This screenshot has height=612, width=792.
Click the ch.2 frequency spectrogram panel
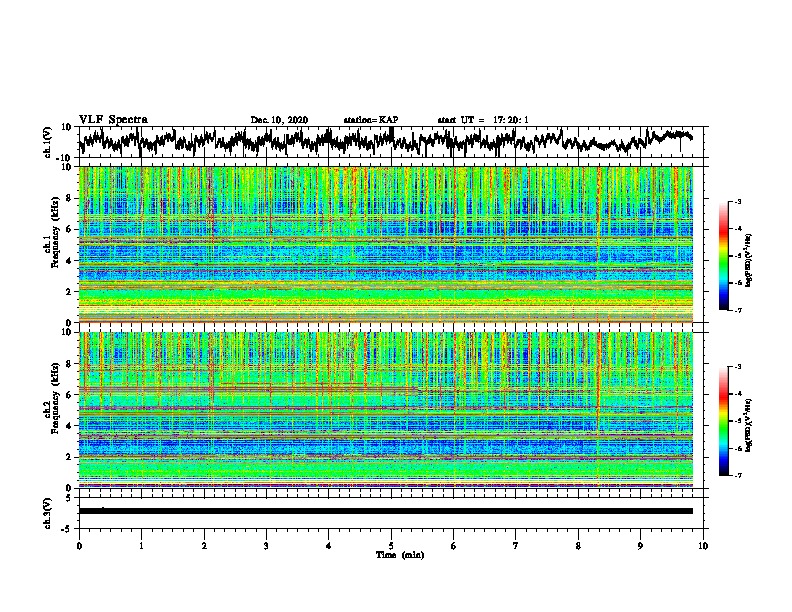[386, 410]
